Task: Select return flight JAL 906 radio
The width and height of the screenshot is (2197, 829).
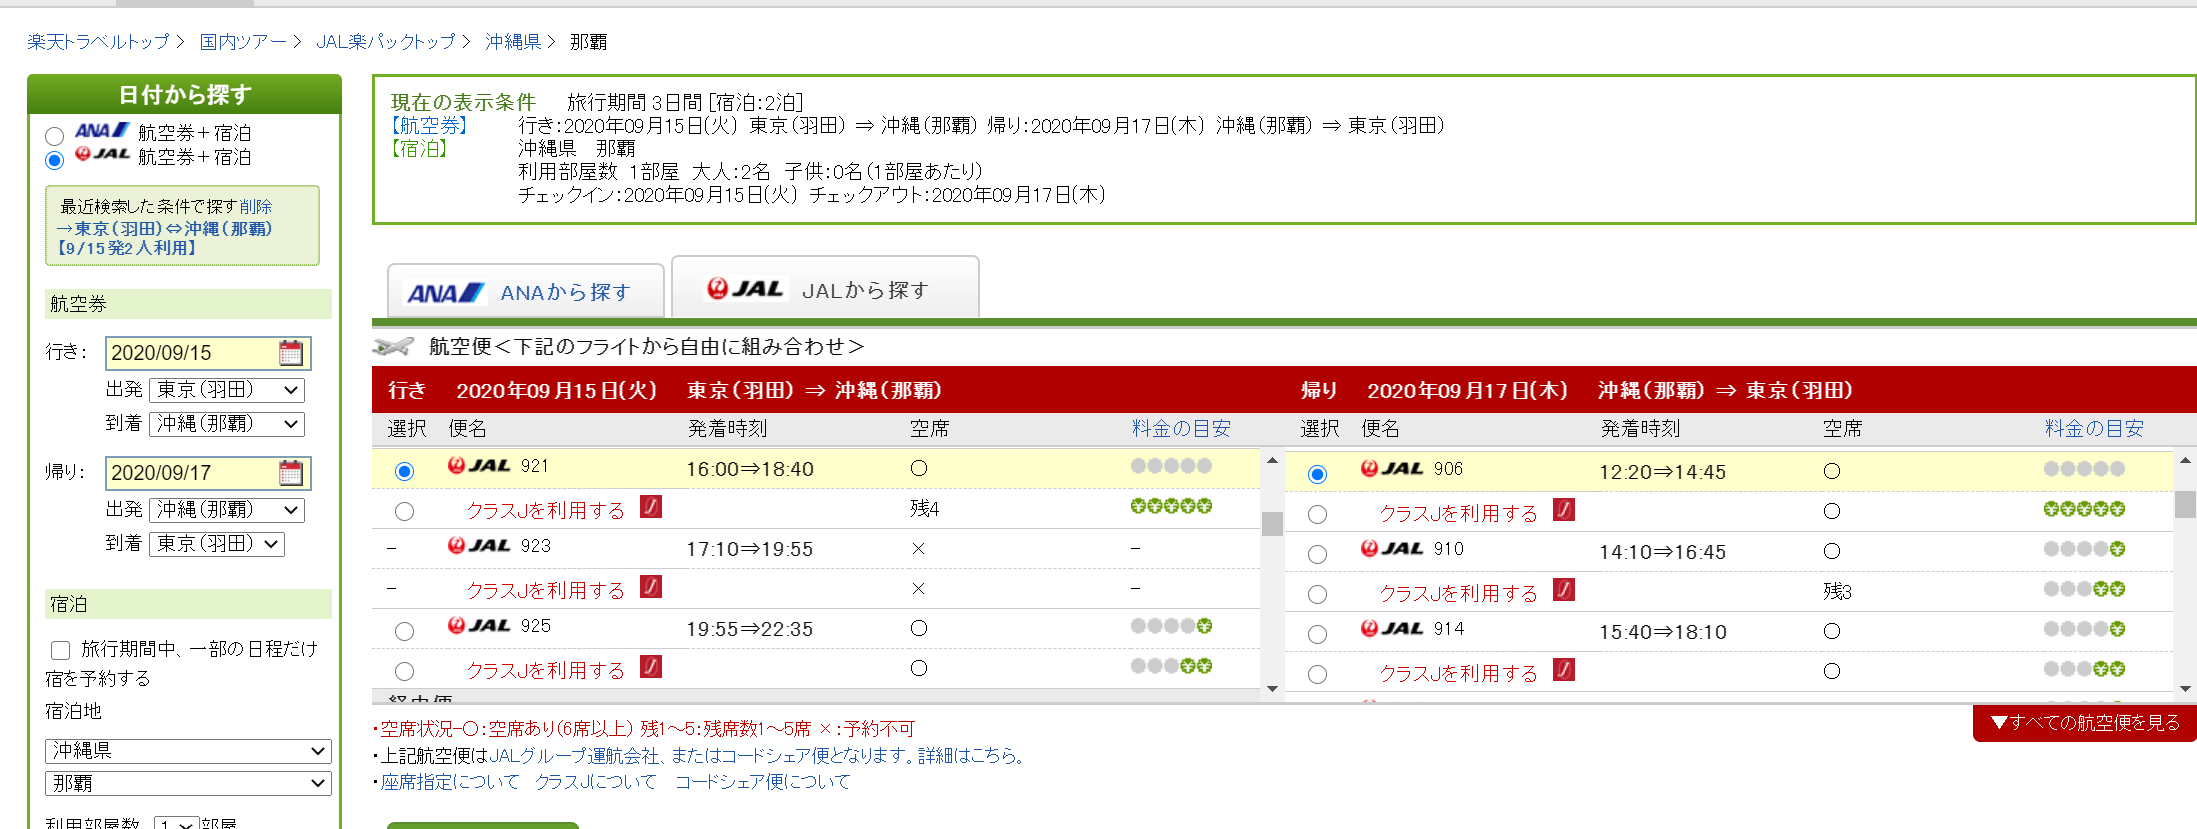Action: [x=1317, y=474]
